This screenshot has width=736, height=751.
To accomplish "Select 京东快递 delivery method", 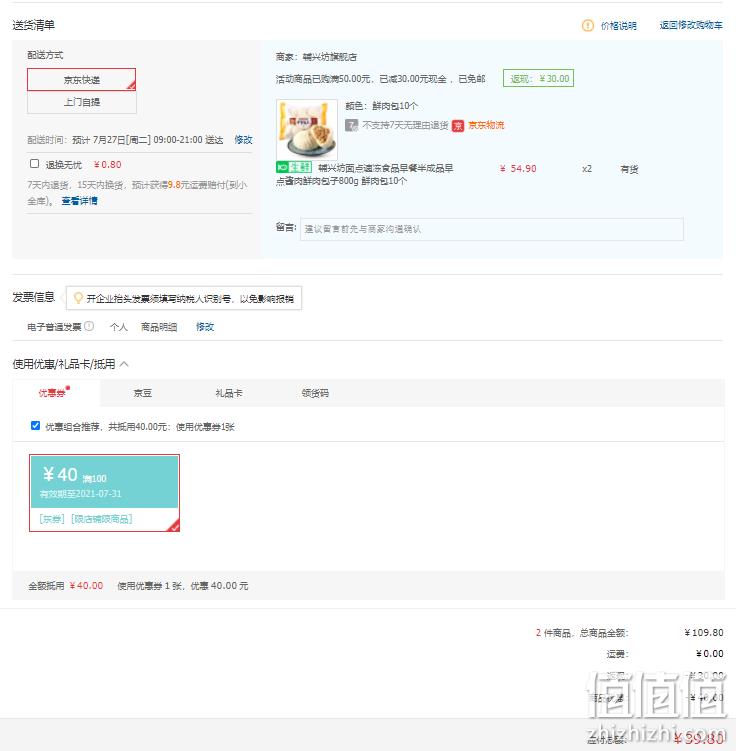I will (x=81, y=80).
